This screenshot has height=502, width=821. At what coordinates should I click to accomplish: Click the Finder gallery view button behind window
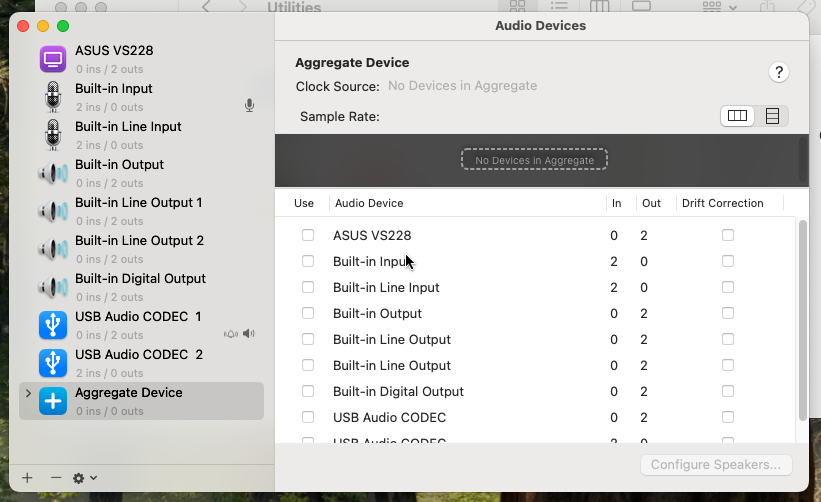[x=641, y=6]
